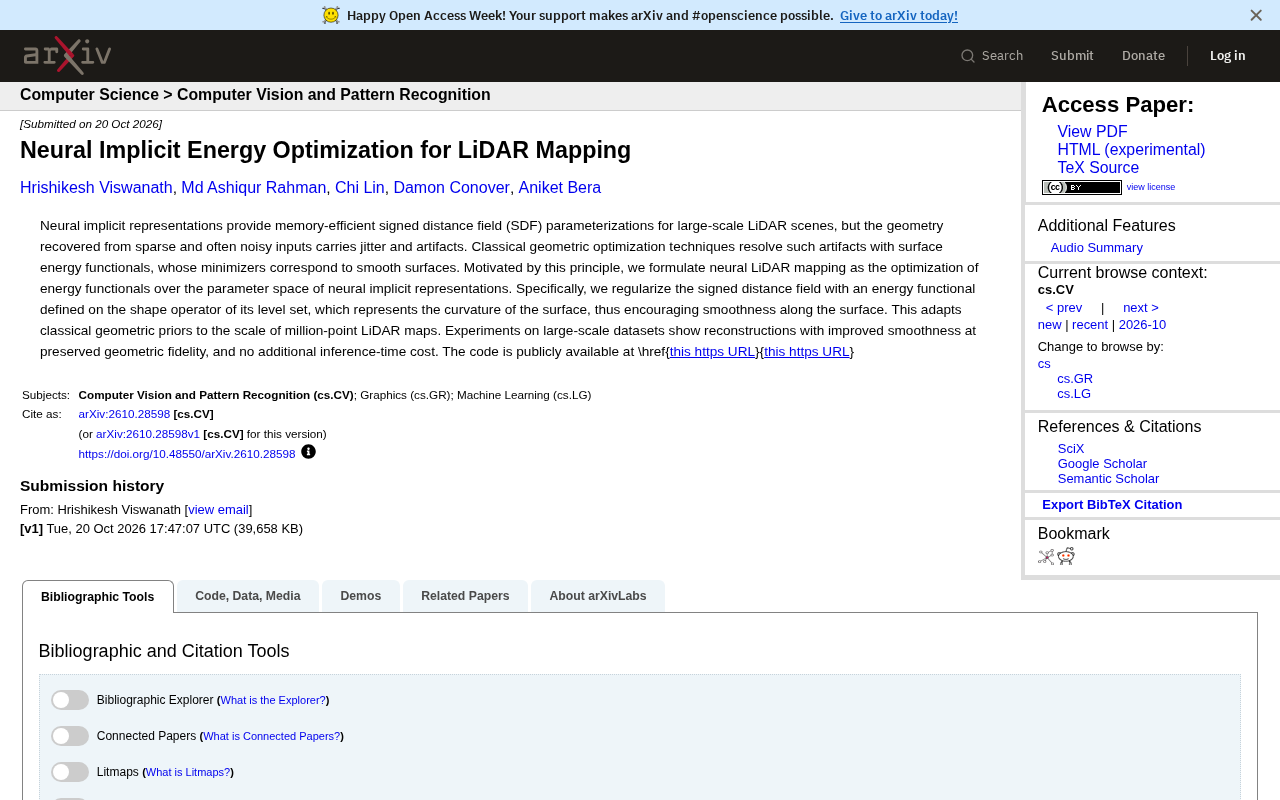Go to previous paper via prev link

tap(1064, 308)
